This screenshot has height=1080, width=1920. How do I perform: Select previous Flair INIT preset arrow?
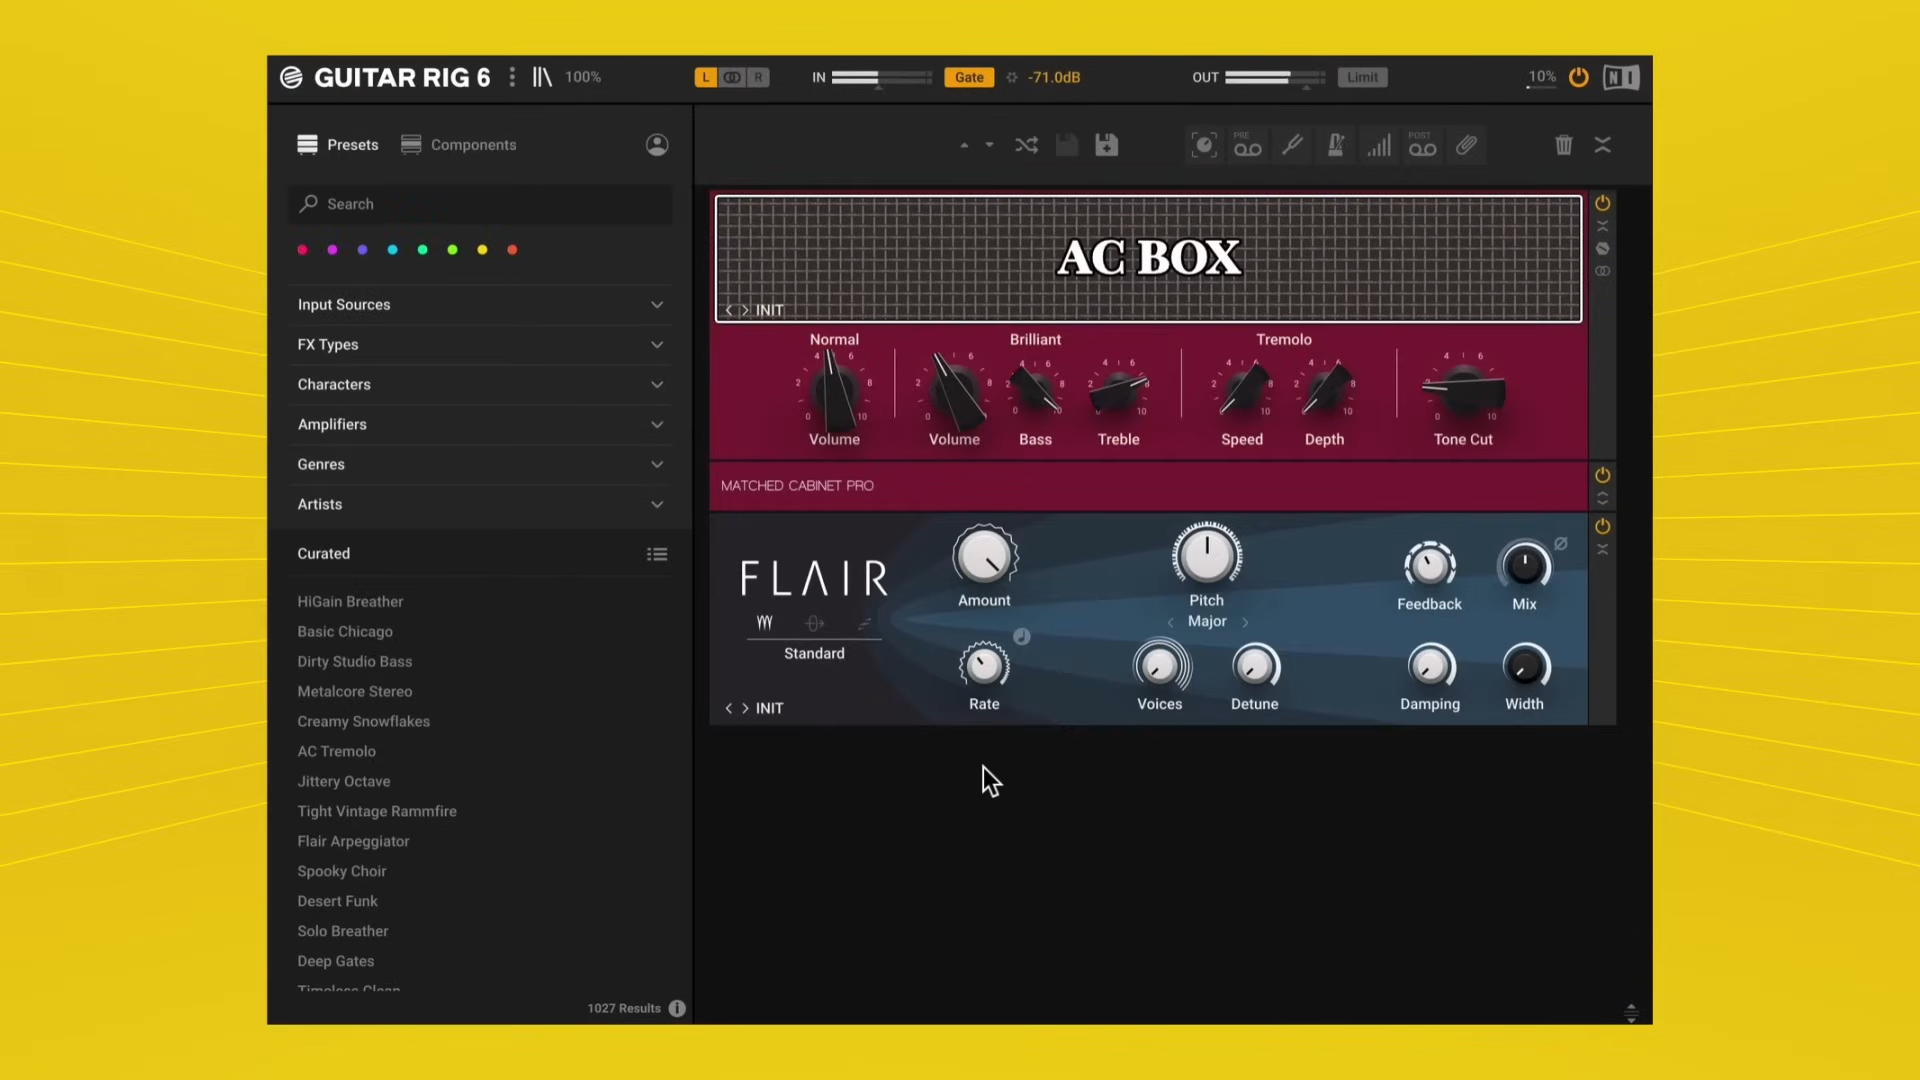(729, 708)
